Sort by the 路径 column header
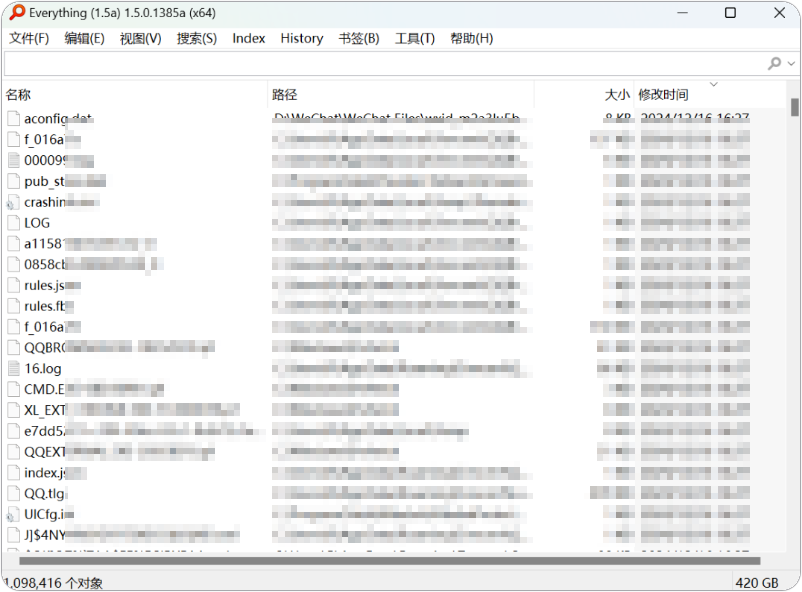Image resolution: width=802 pixels, height=592 pixels. (402, 95)
